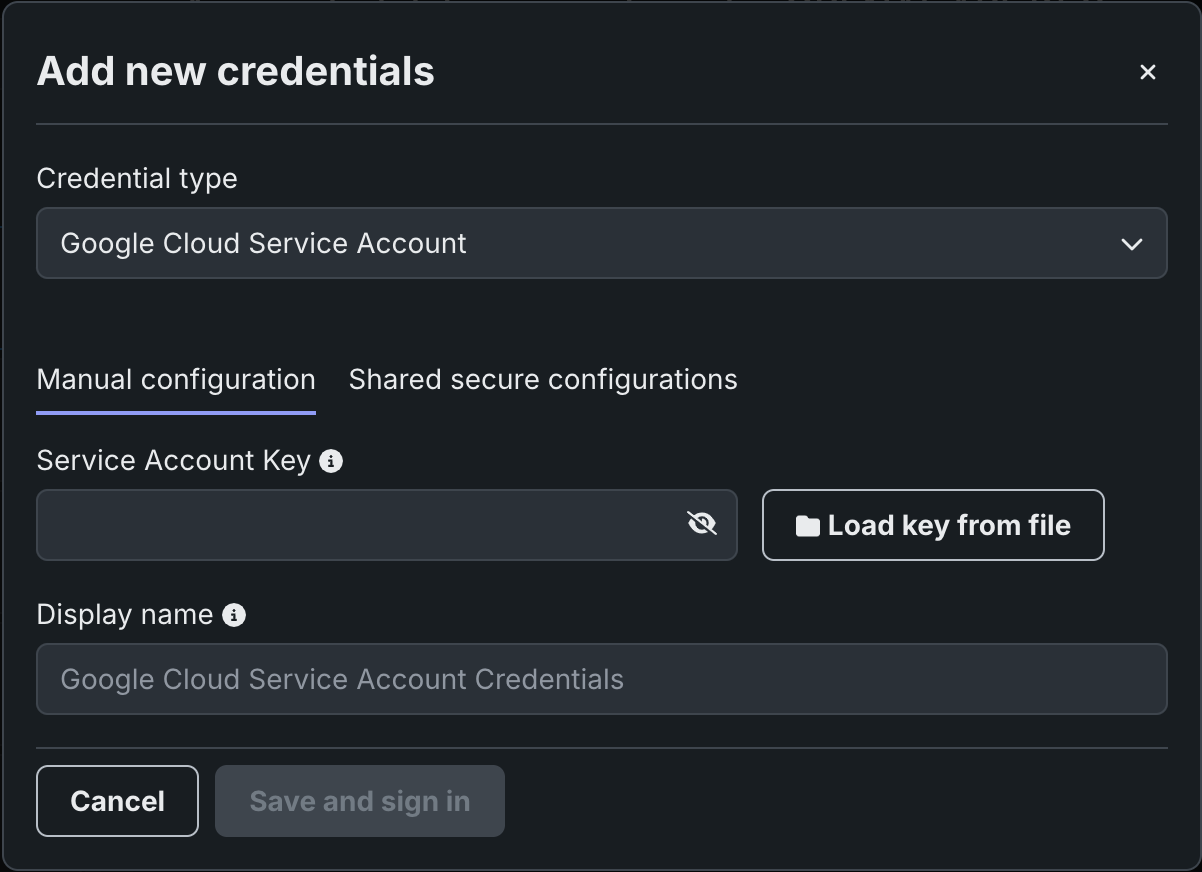Close the Add new credentials dialog
Screen dimensions: 1202x872
point(1147,72)
